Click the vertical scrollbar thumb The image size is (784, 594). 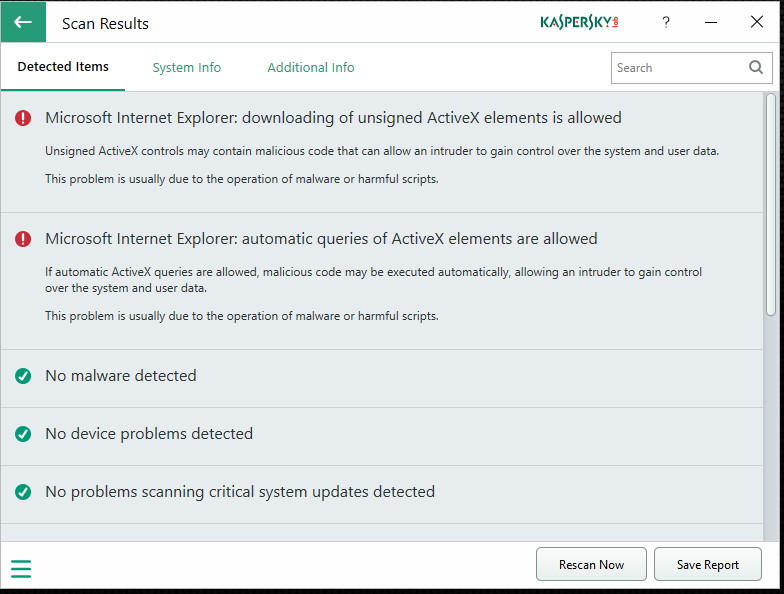coord(771,204)
